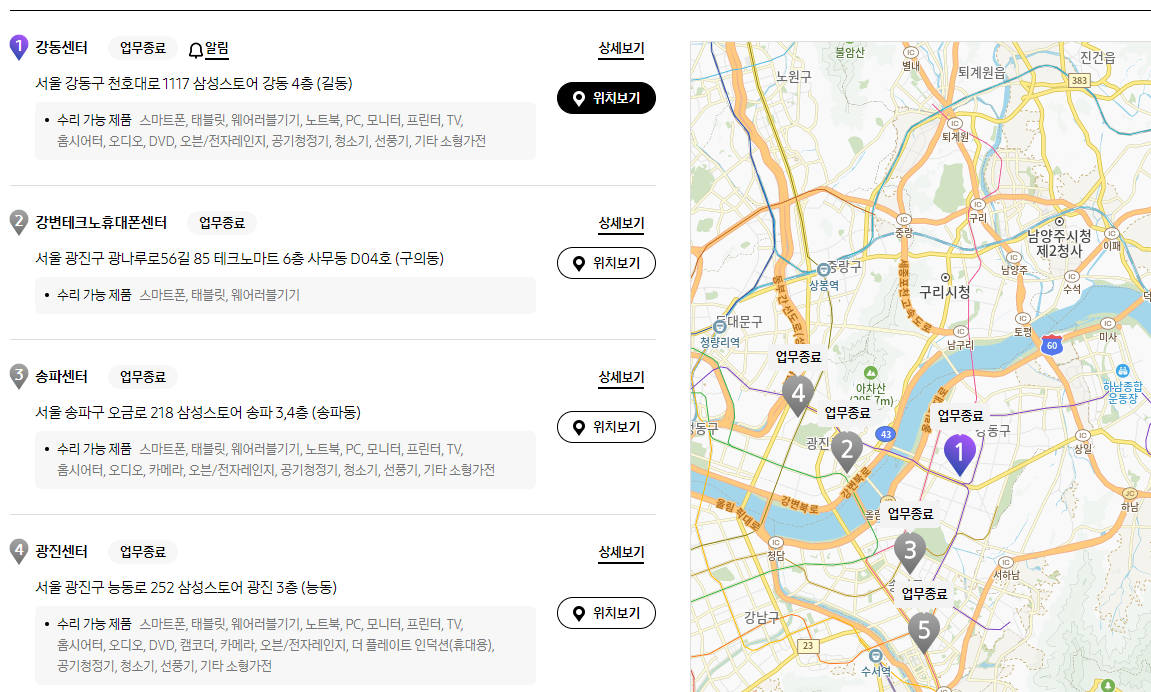Open 상세보기 for 광진센터
This screenshot has width=1151, height=692.
(621, 552)
